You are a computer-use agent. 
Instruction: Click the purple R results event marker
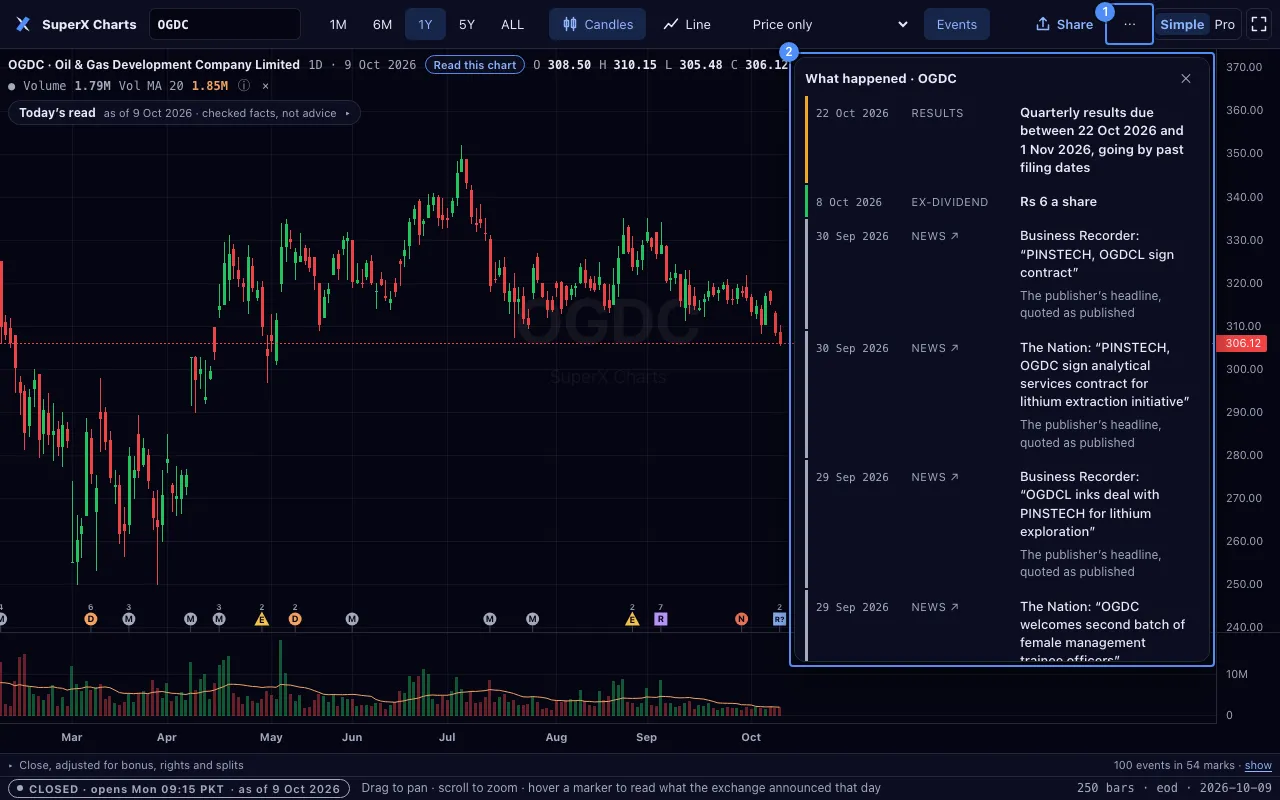[660, 619]
